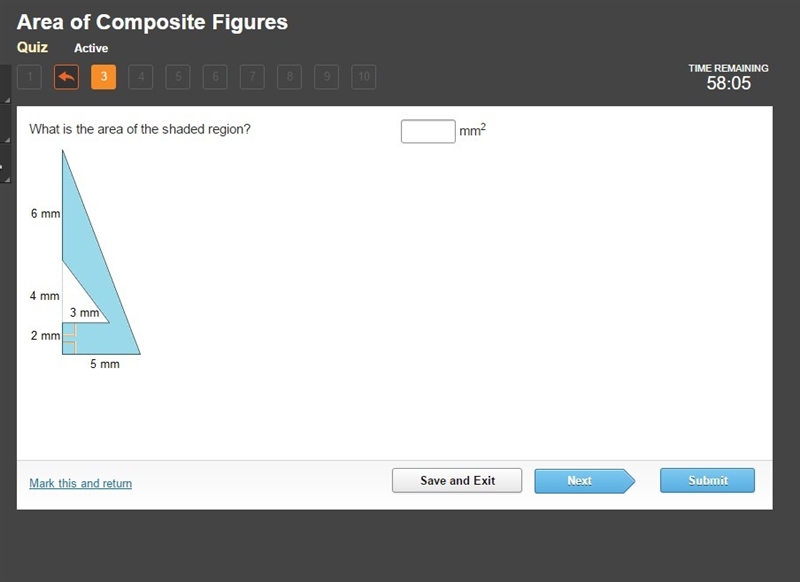Select question 3 in the navigator
This screenshot has height=582, width=800.
coord(104,77)
